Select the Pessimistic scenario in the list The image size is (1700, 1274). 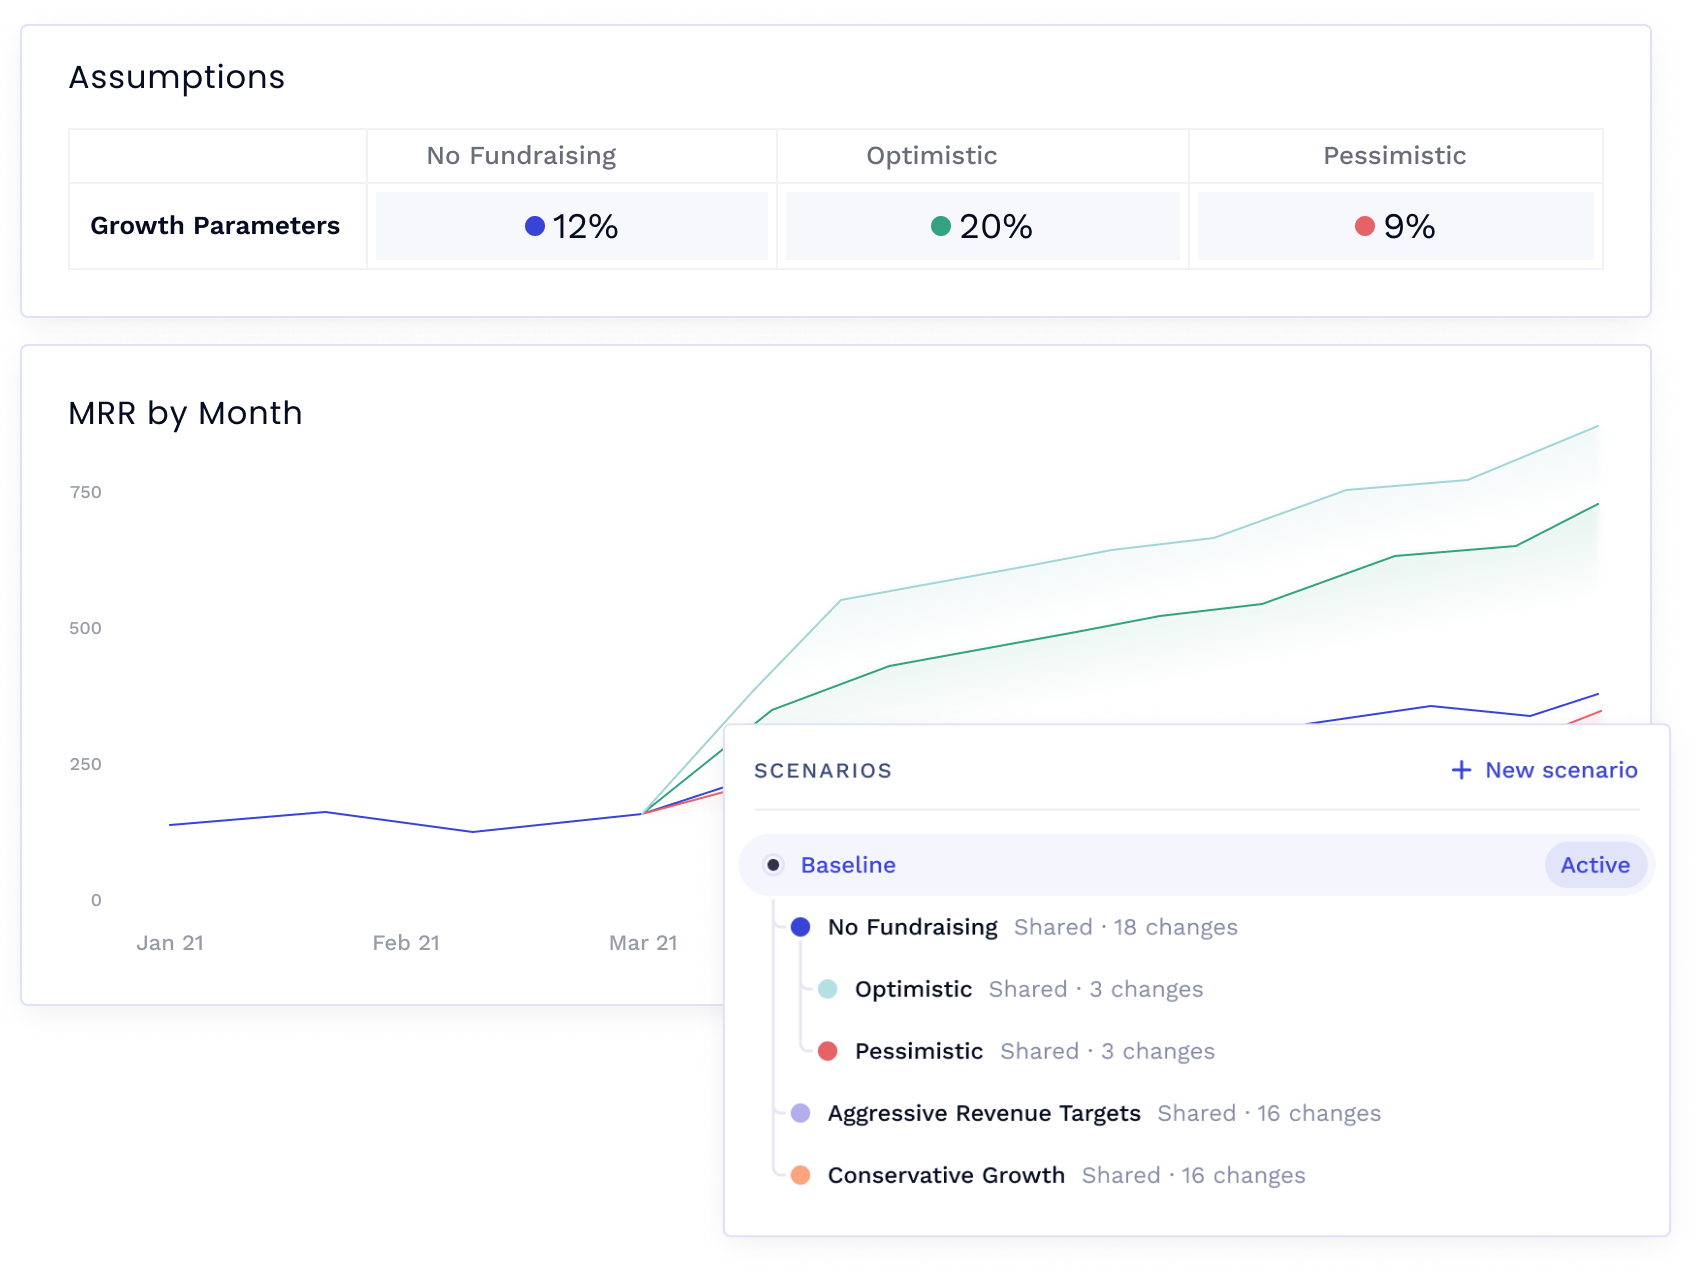click(918, 1051)
